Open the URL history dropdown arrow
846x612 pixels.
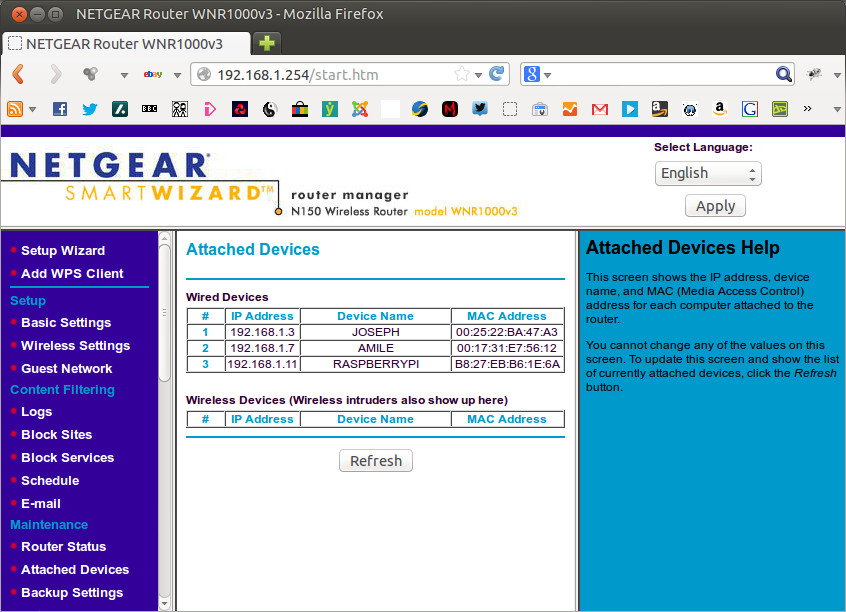478,75
